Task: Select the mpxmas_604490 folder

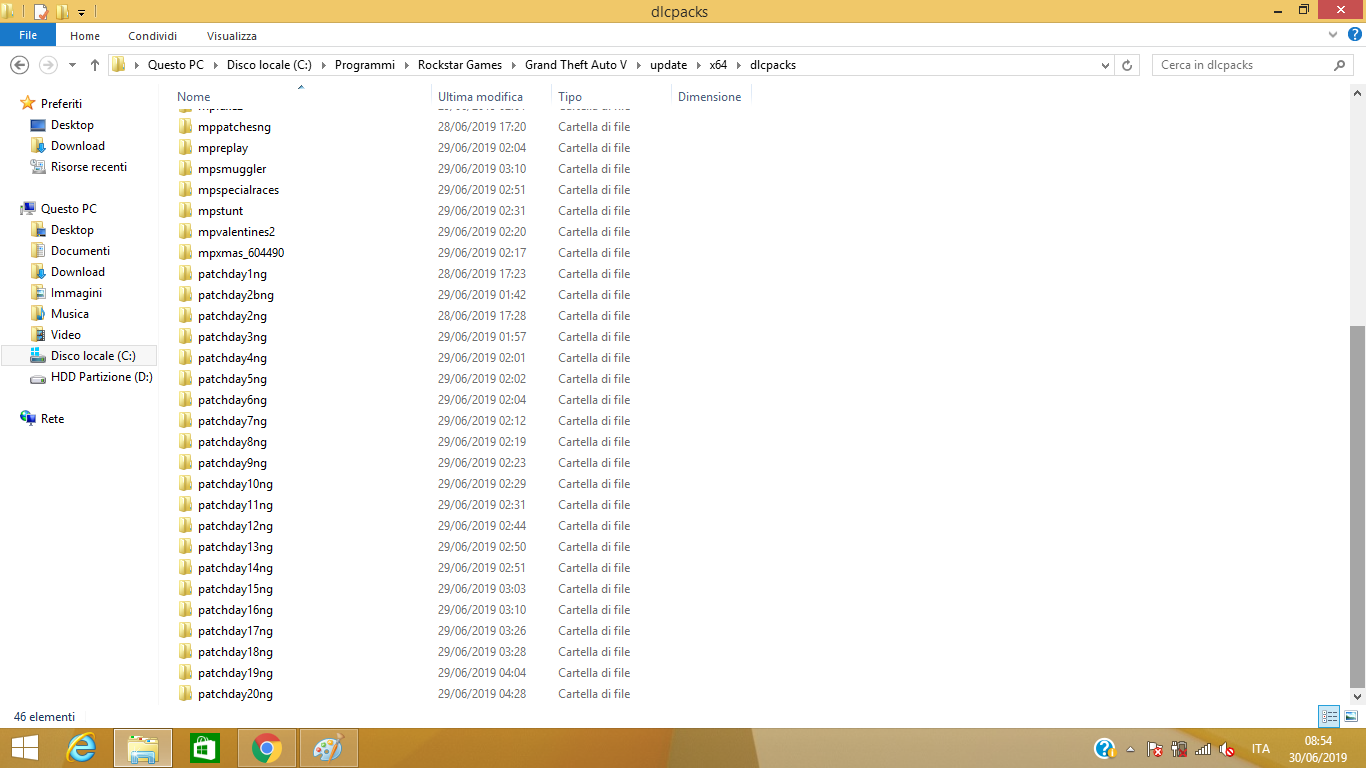Action: pyautogui.click(x=241, y=253)
